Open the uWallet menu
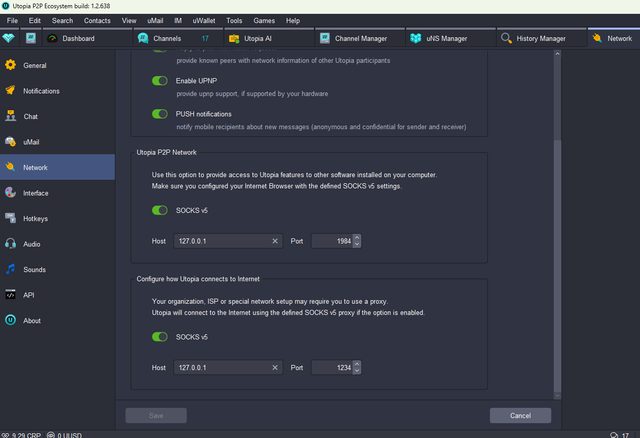Viewport: 640px width, 438px height. pos(204,20)
